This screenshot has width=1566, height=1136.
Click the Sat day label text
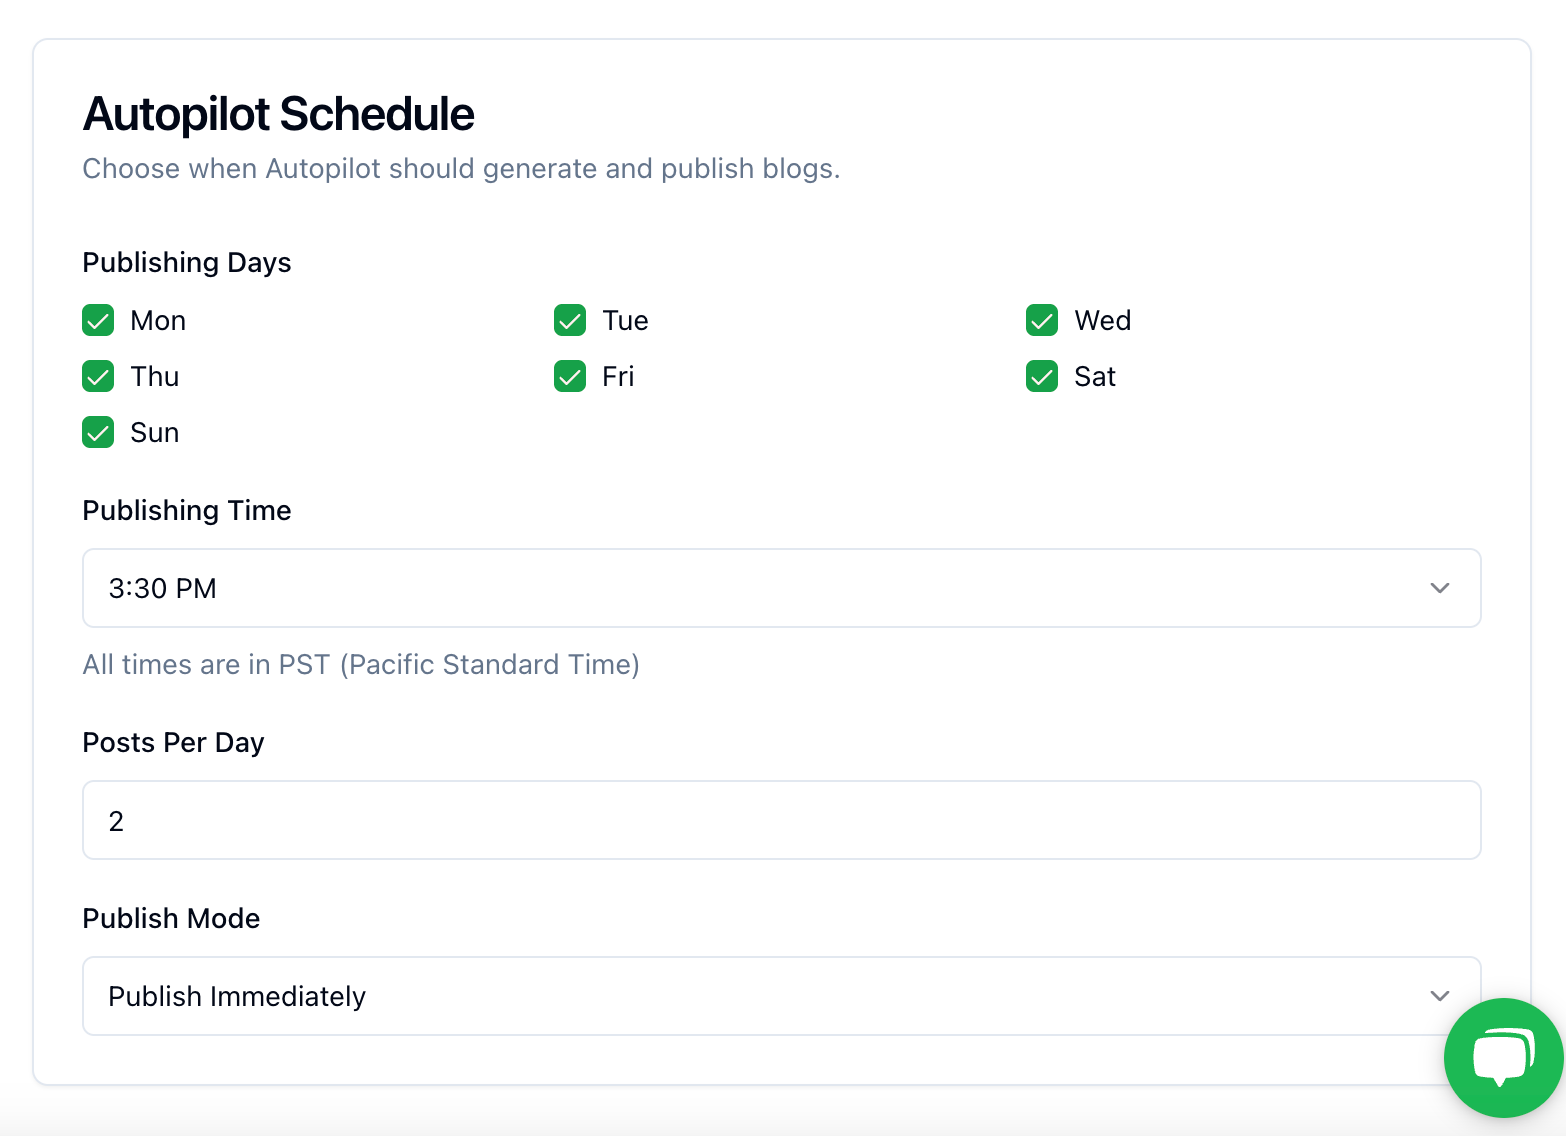click(1095, 377)
